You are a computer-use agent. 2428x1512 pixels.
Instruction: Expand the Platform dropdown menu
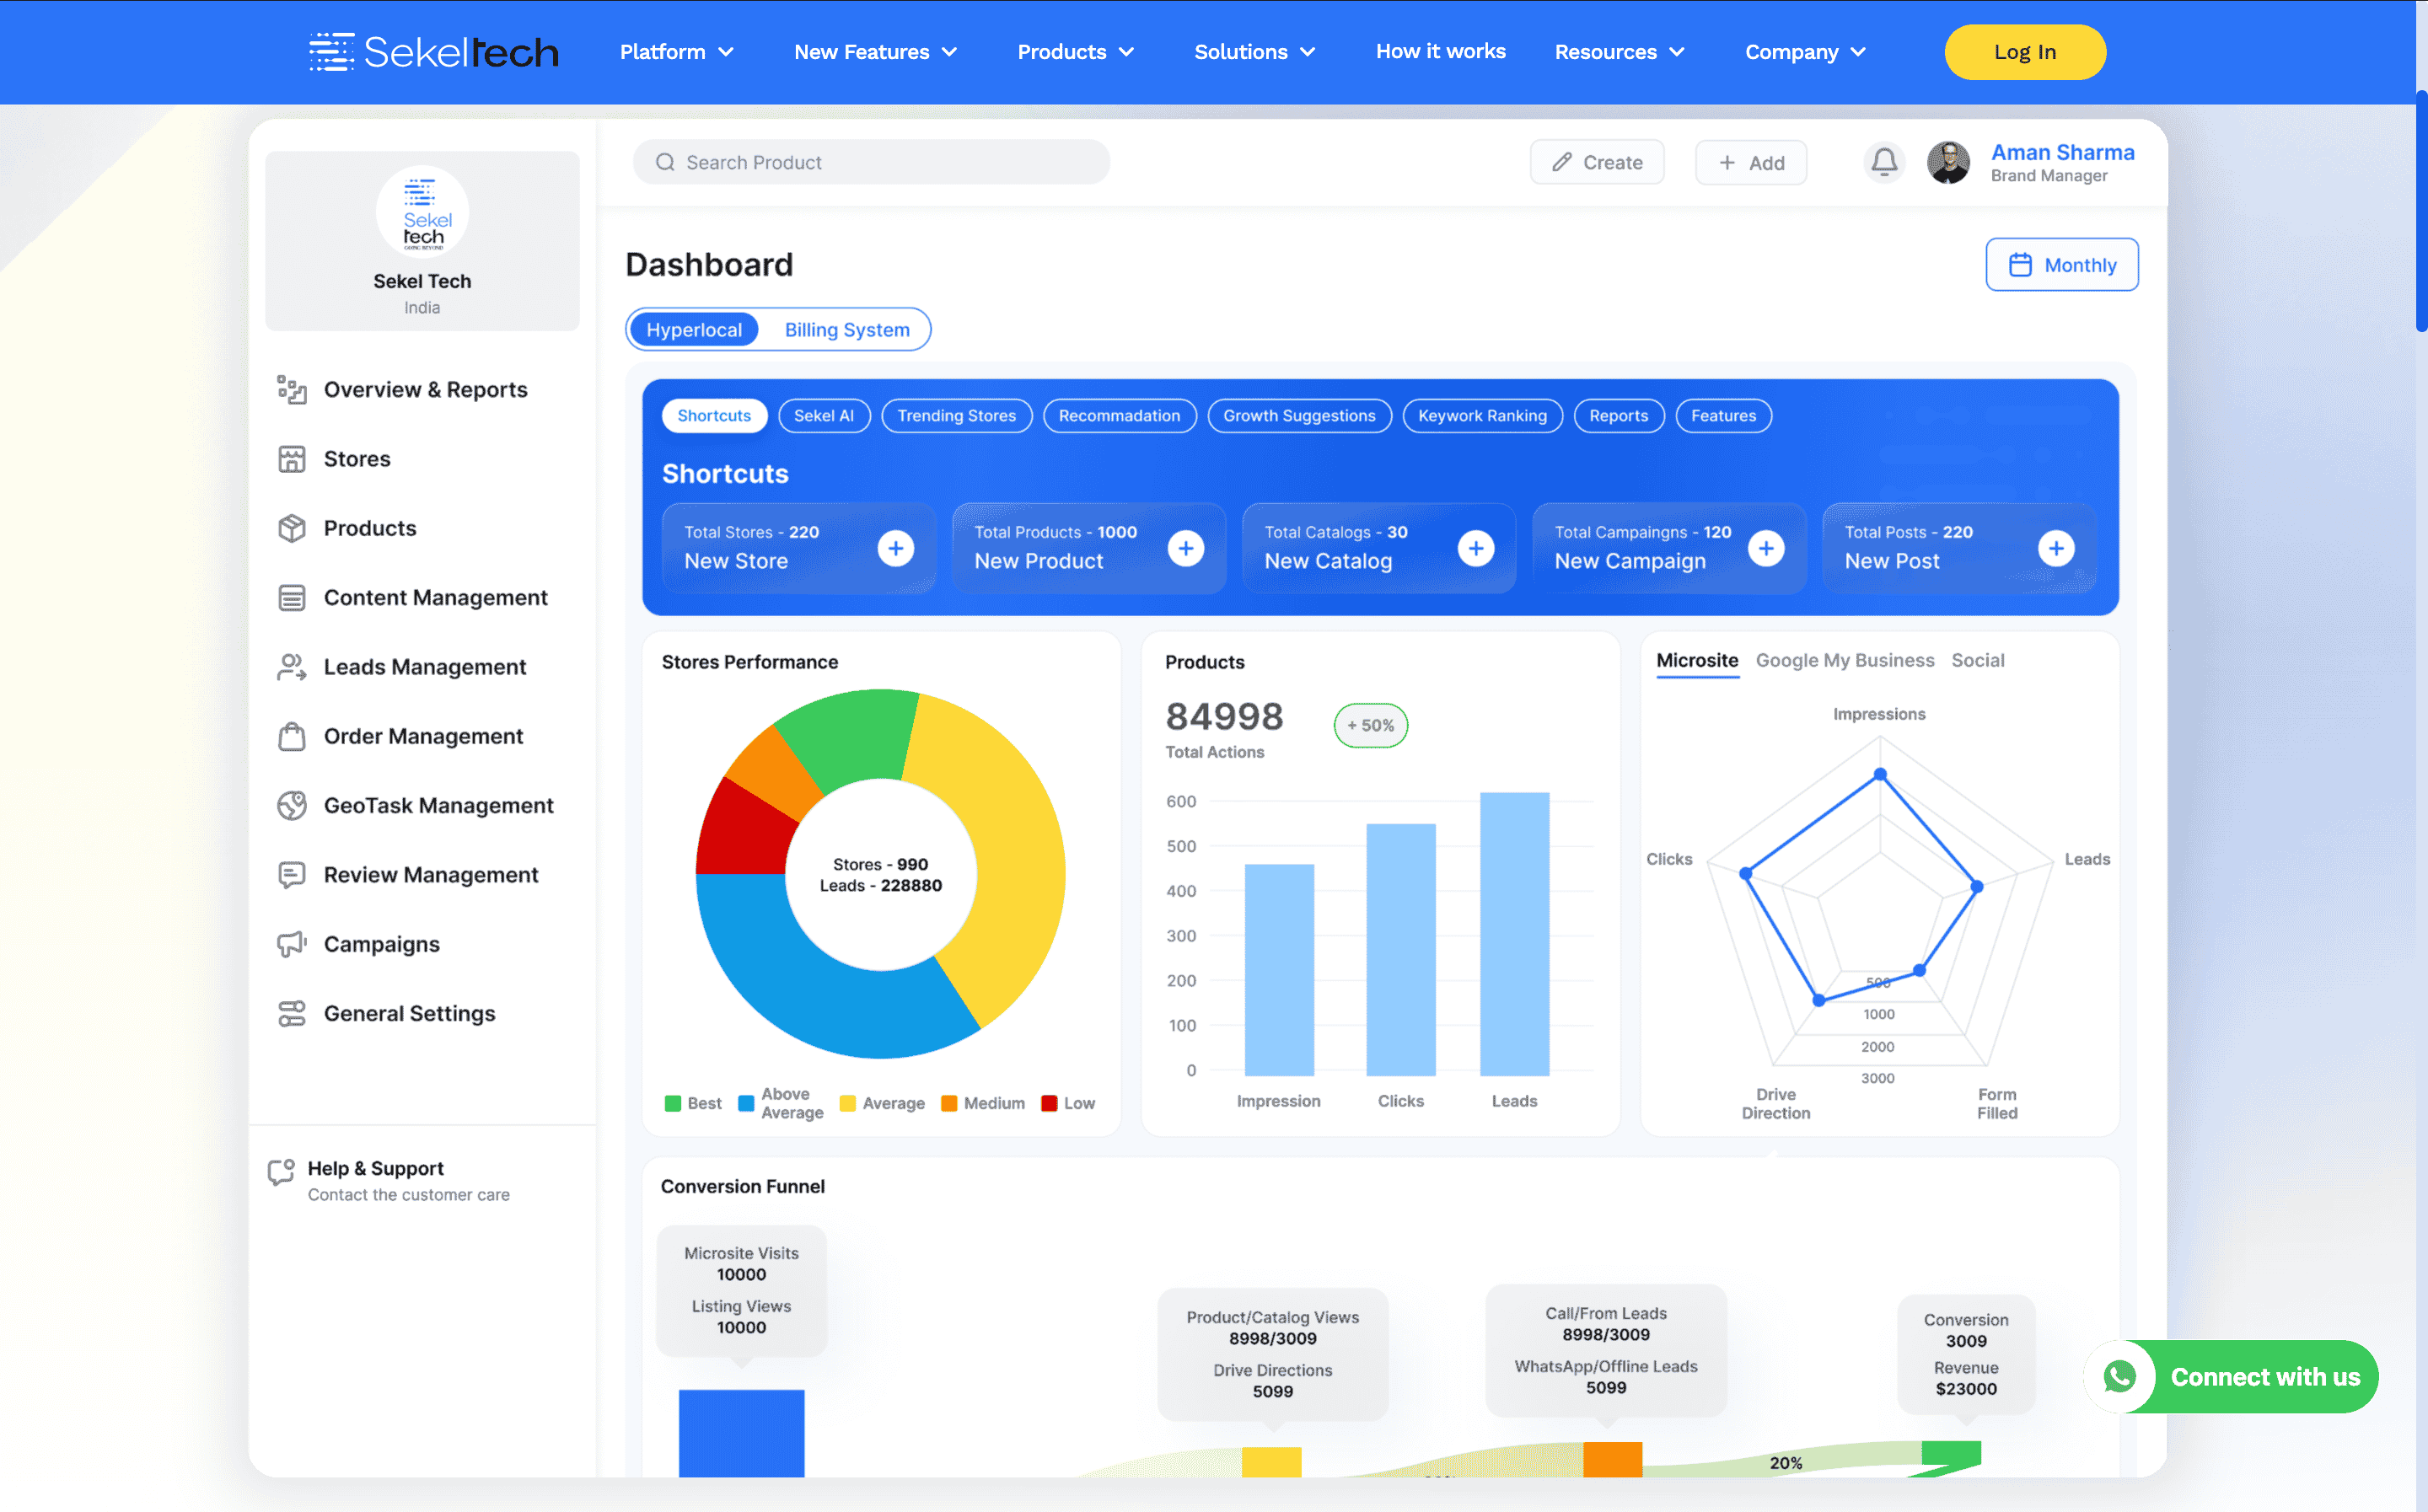pyautogui.click(x=677, y=52)
